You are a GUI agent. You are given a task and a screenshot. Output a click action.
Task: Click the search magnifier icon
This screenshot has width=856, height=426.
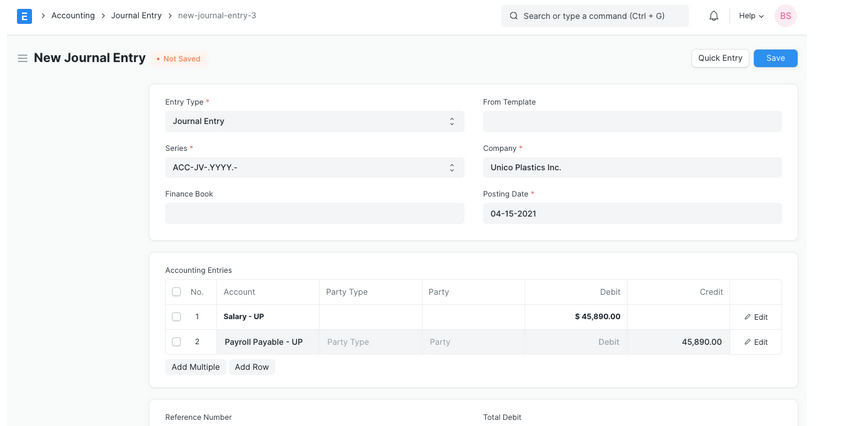coord(514,16)
